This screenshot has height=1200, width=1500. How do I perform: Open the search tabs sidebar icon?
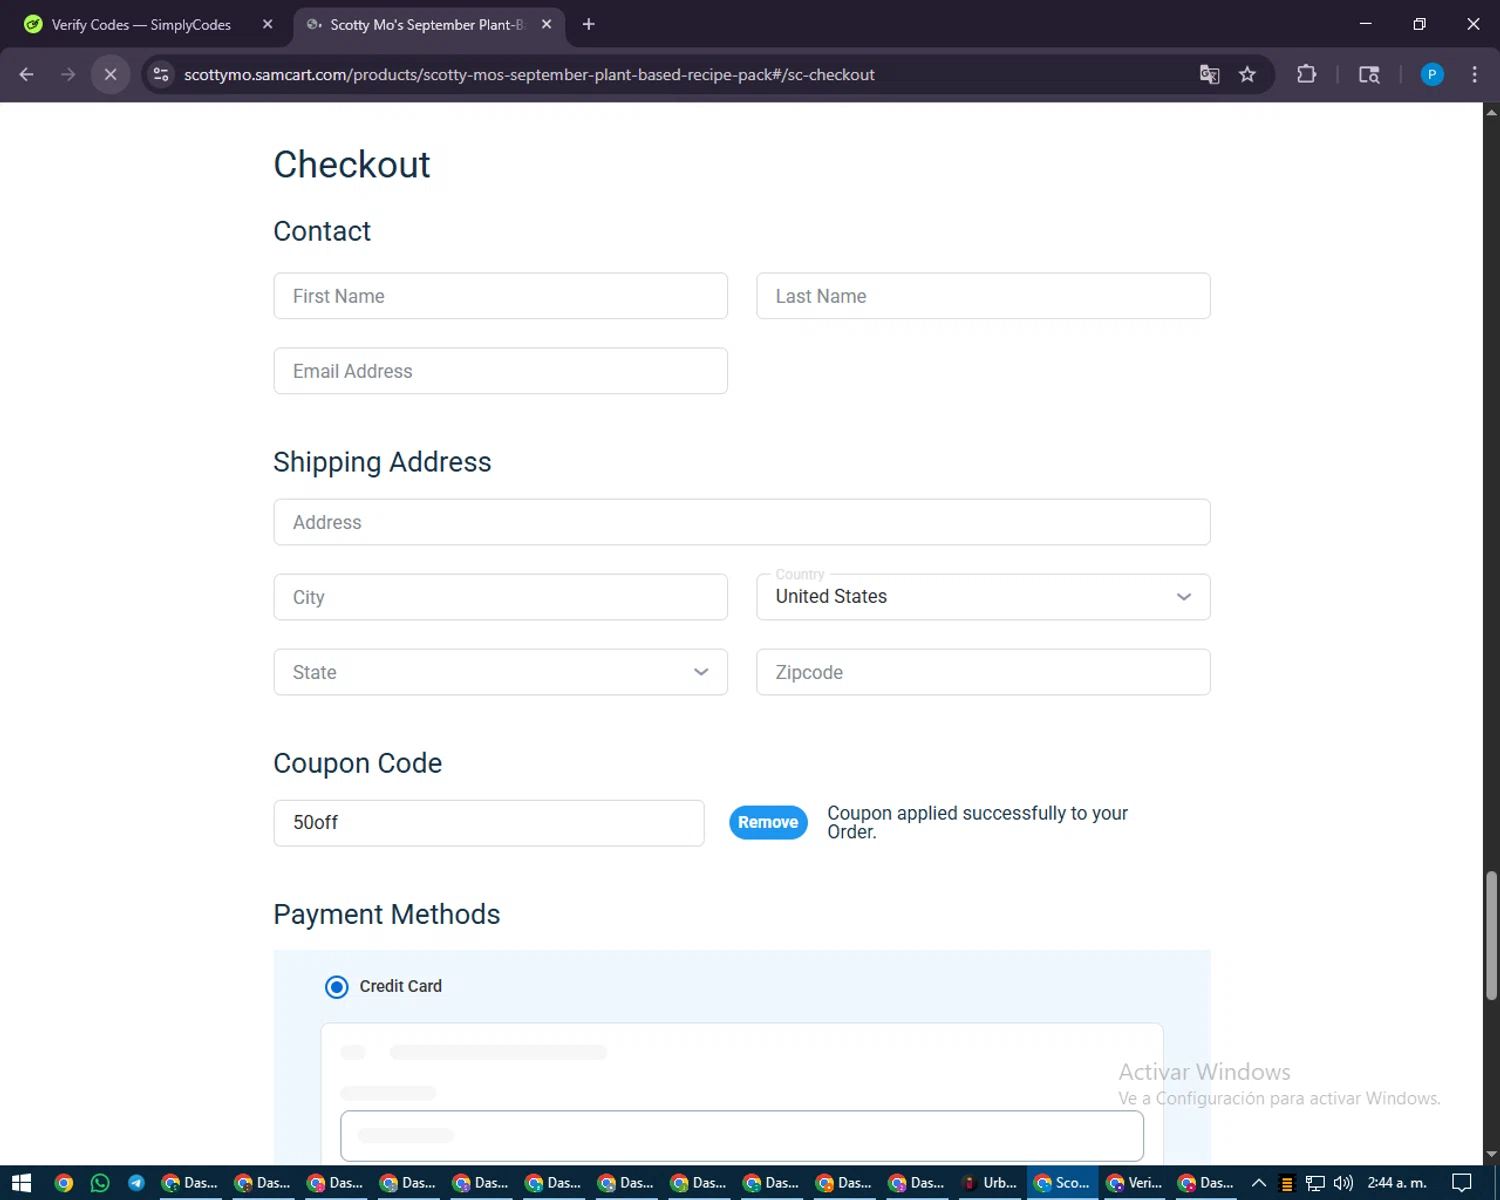[1369, 74]
